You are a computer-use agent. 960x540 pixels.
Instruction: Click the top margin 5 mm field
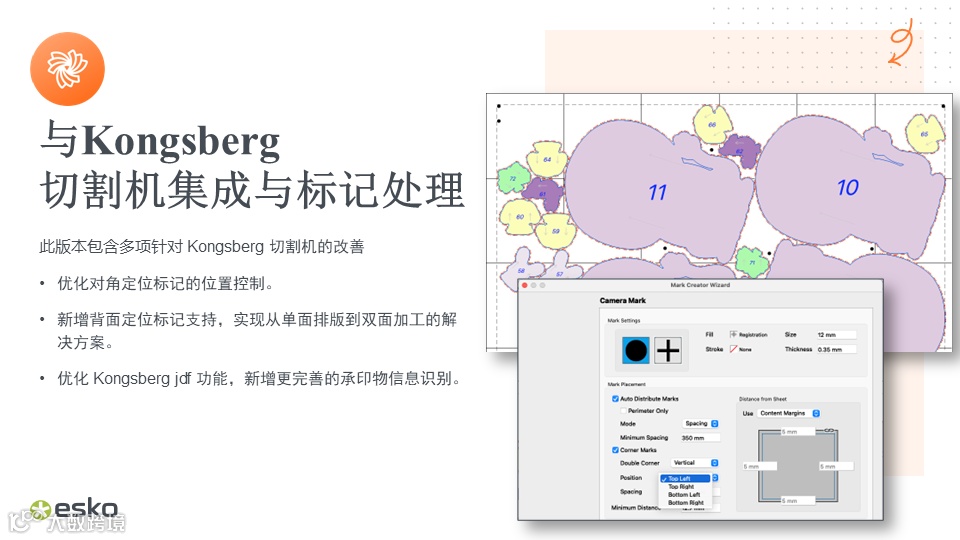click(x=798, y=432)
